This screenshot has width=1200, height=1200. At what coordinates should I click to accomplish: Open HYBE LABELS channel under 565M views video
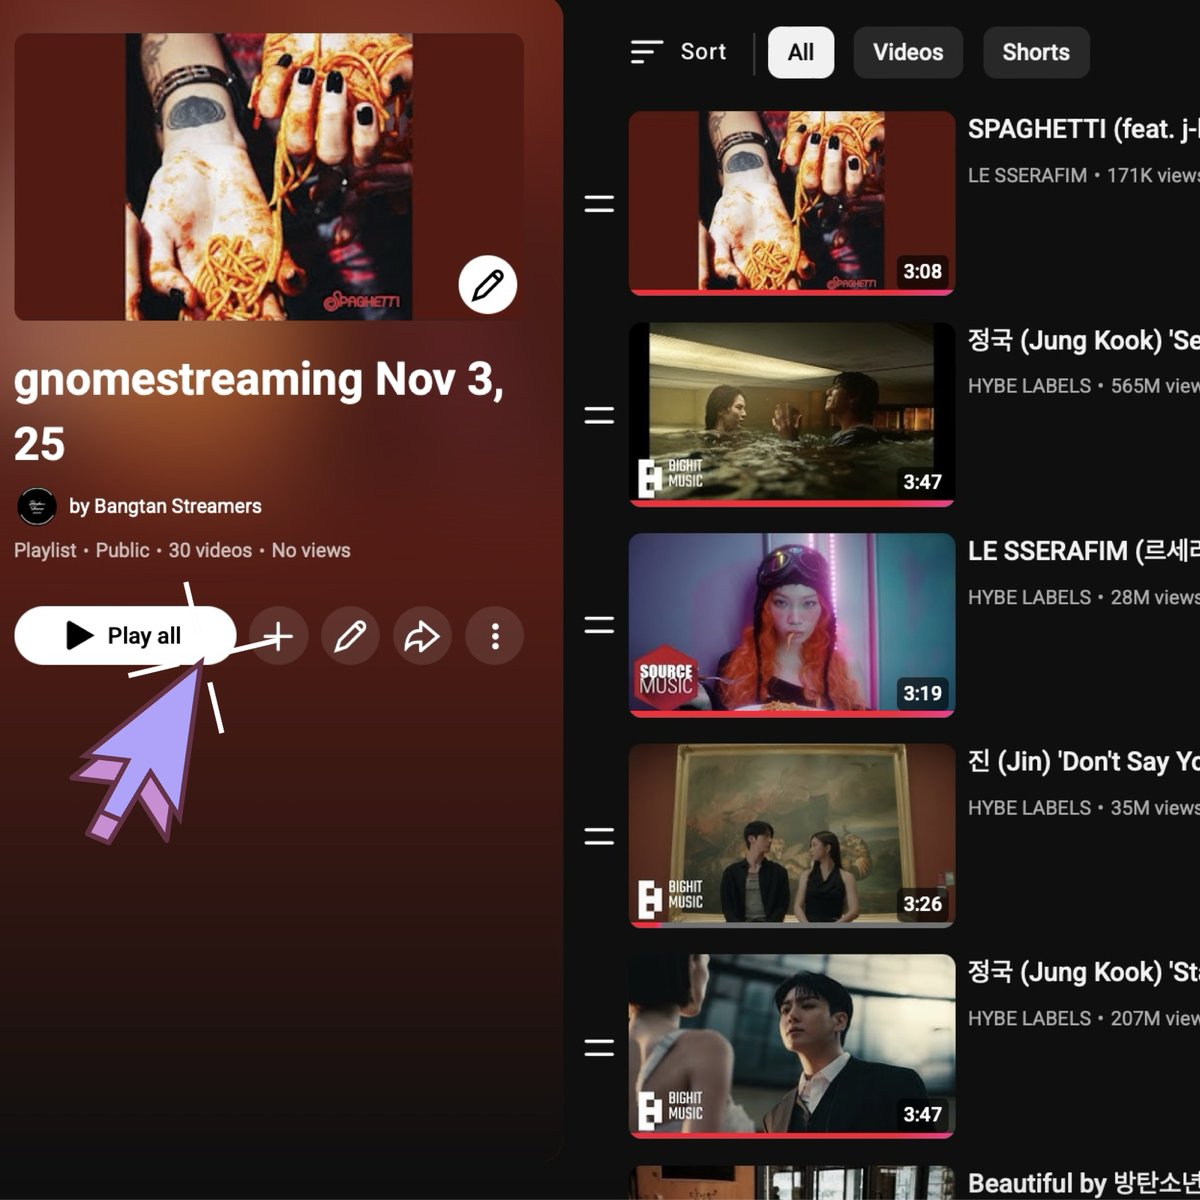click(1029, 386)
